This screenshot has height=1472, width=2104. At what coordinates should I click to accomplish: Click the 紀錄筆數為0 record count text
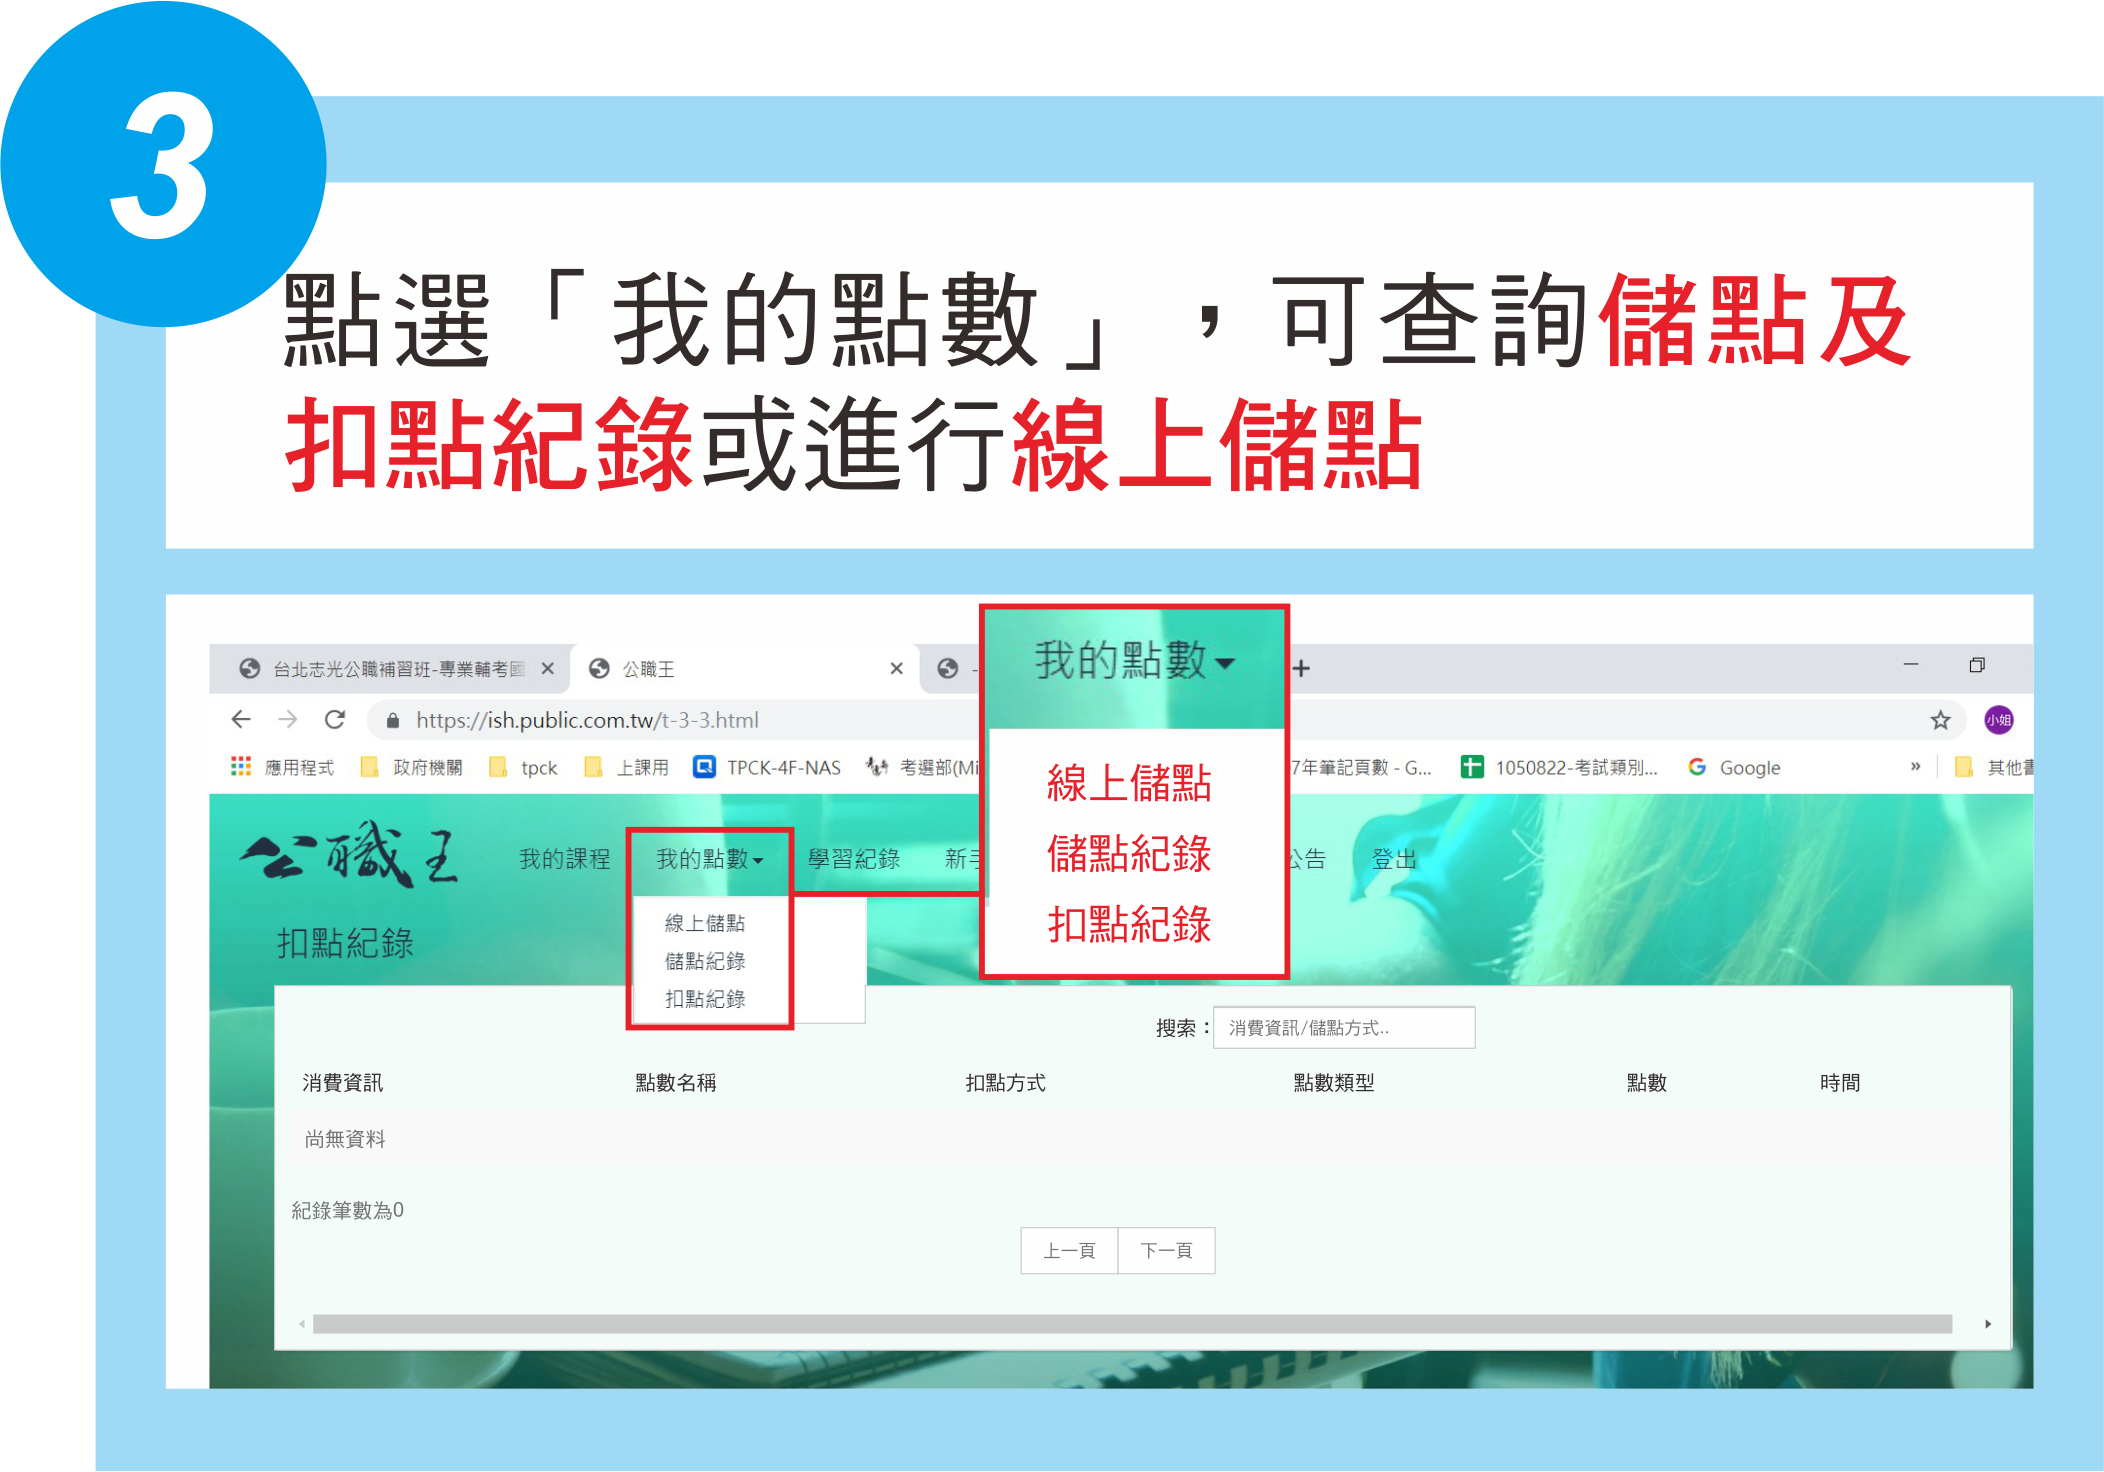(x=347, y=1211)
